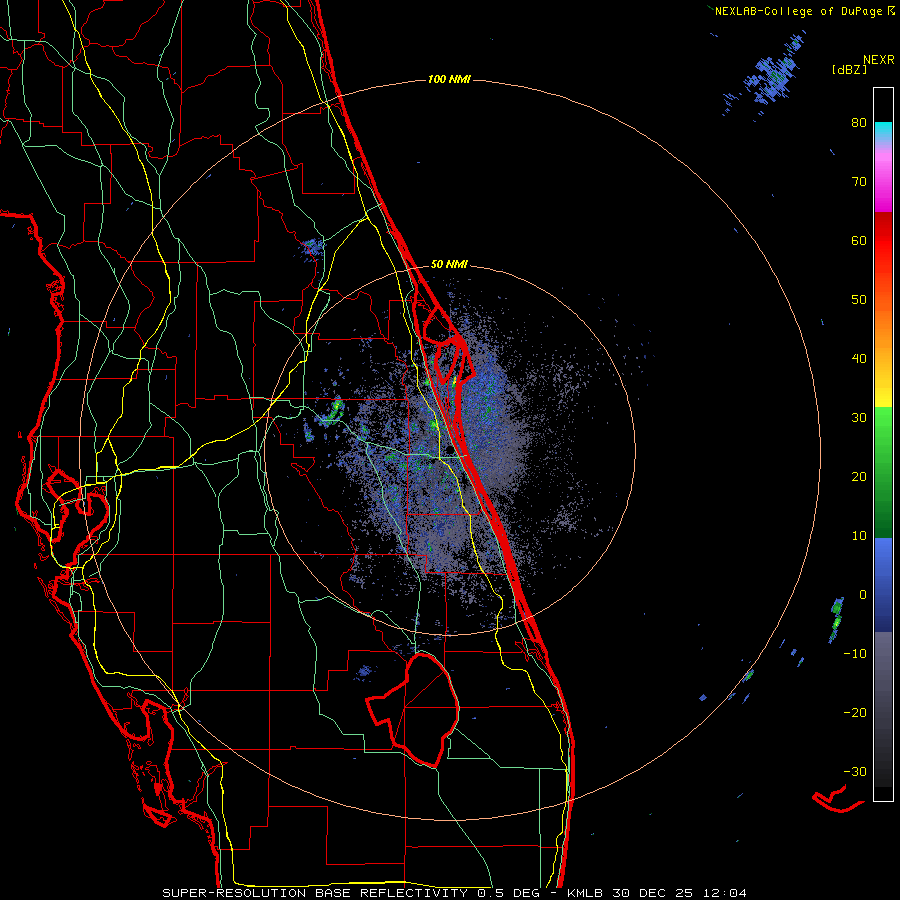Click the 20 value on the dBZ scale

859,477
